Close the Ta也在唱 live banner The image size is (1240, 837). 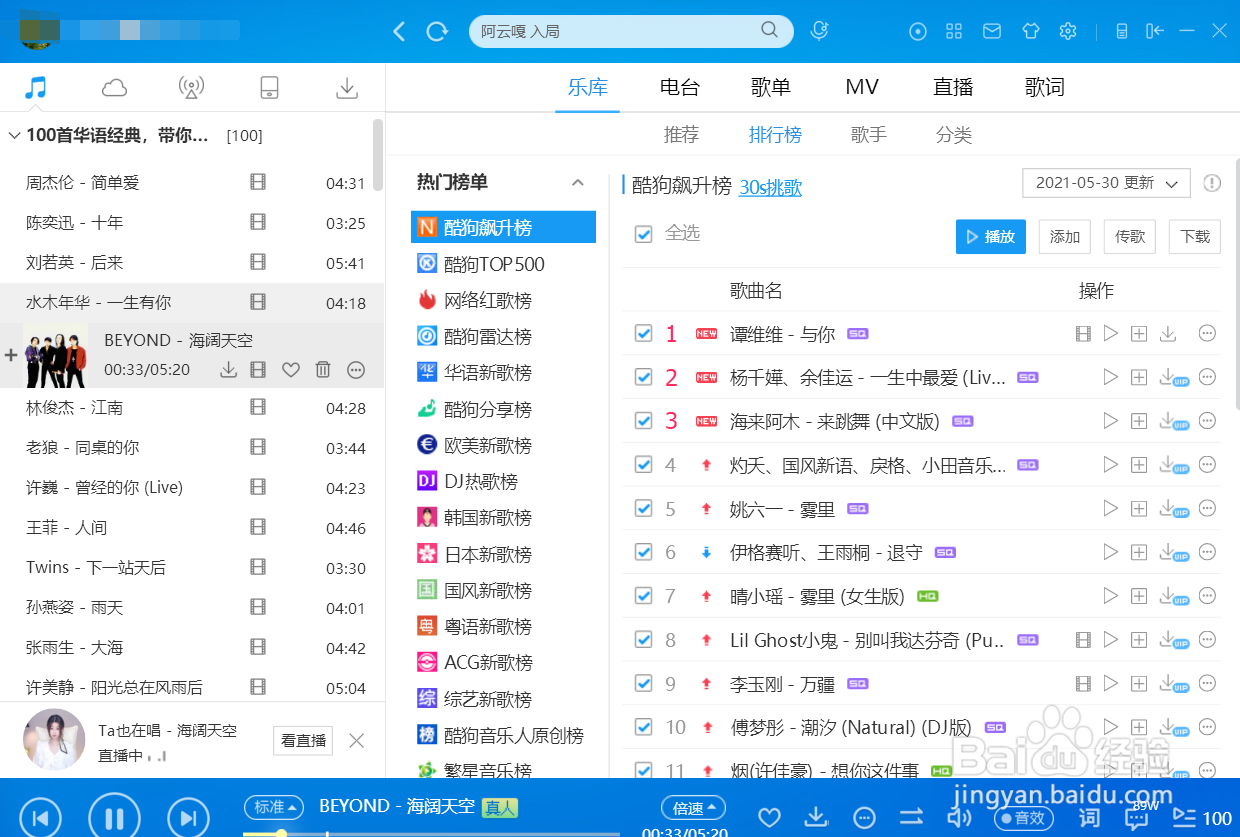(357, 740)
